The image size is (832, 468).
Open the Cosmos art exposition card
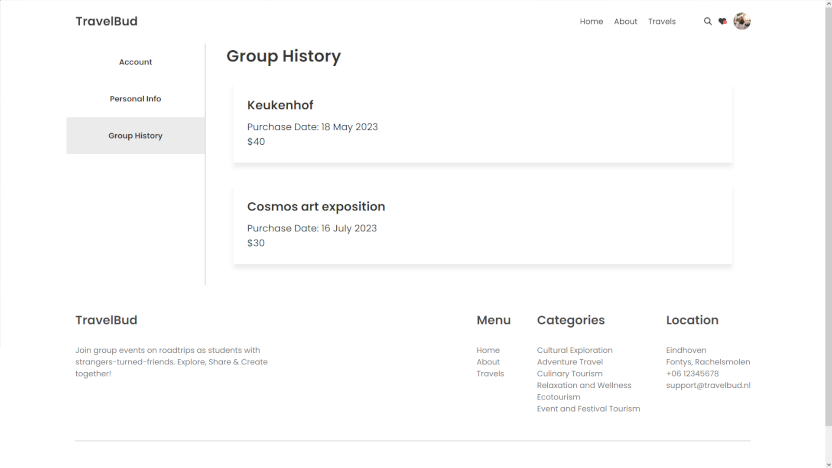[x=482, y=224]
